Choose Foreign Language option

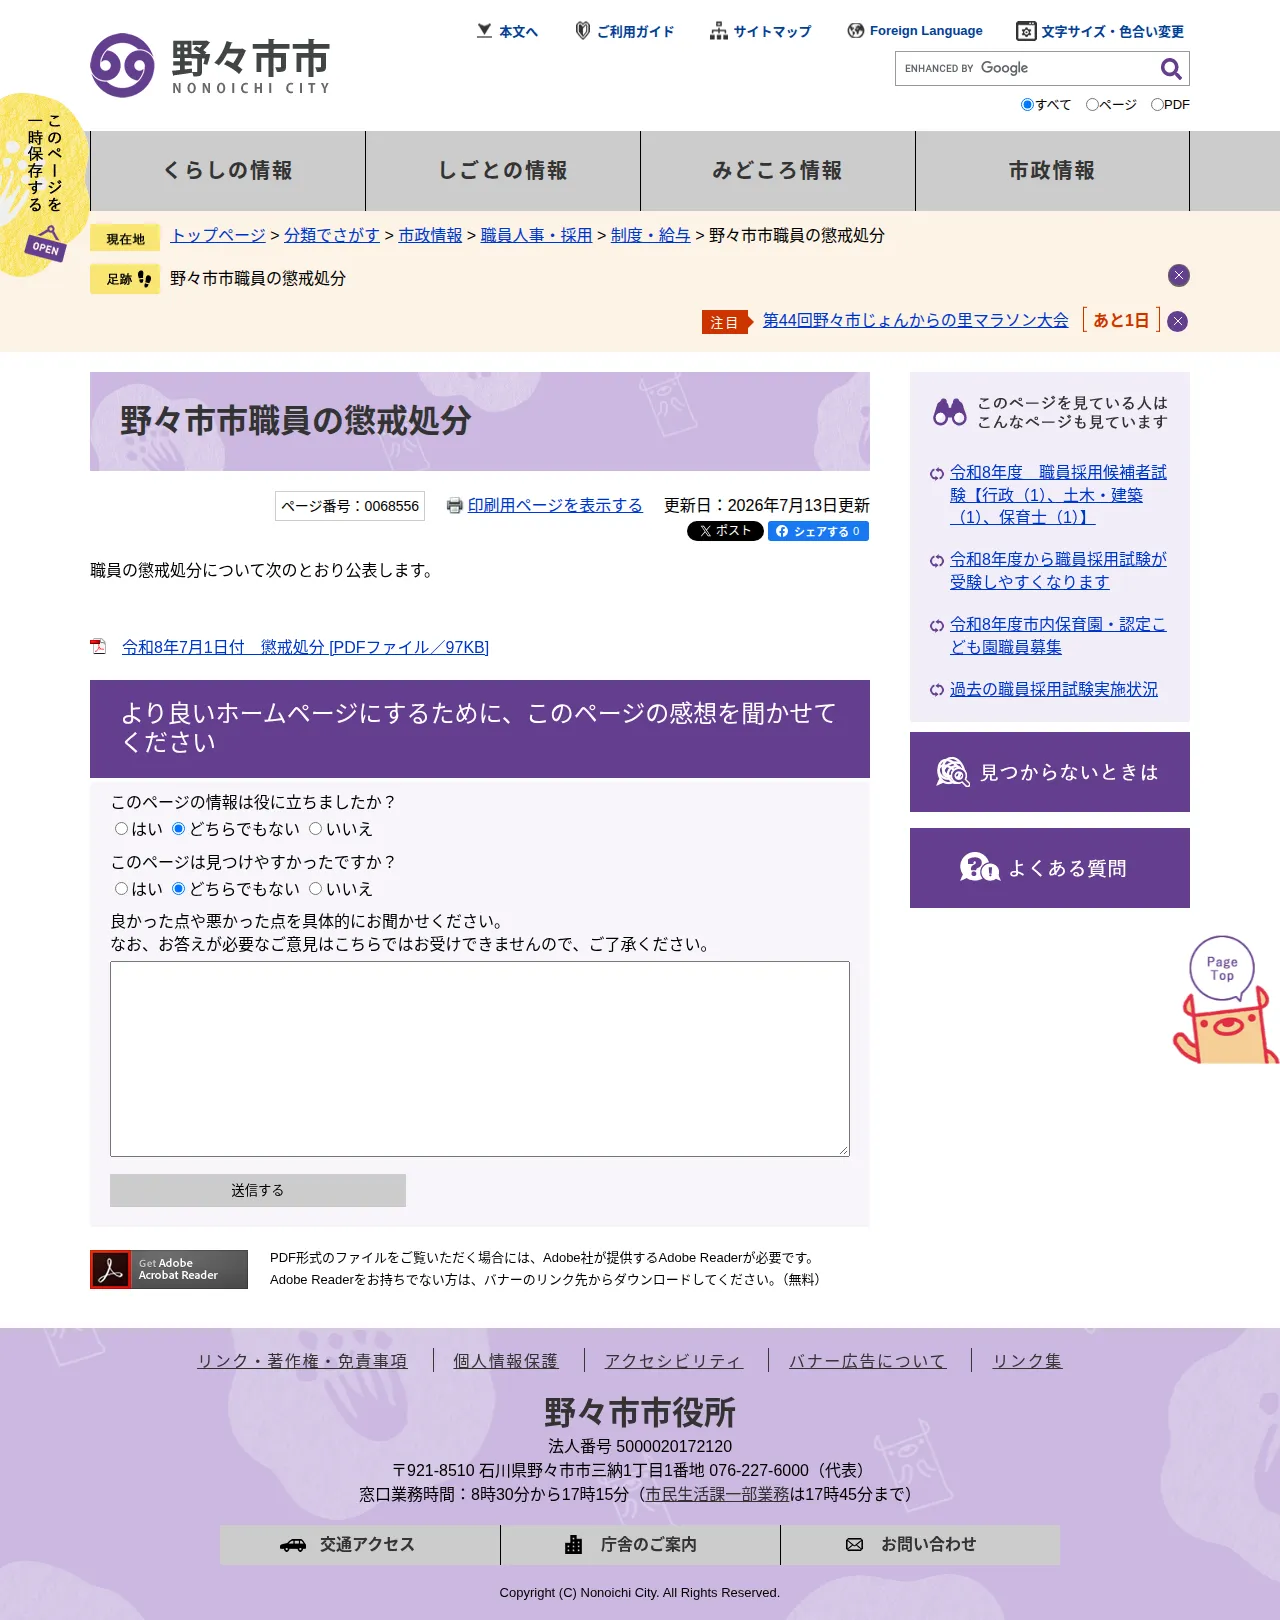click(915, 31)
